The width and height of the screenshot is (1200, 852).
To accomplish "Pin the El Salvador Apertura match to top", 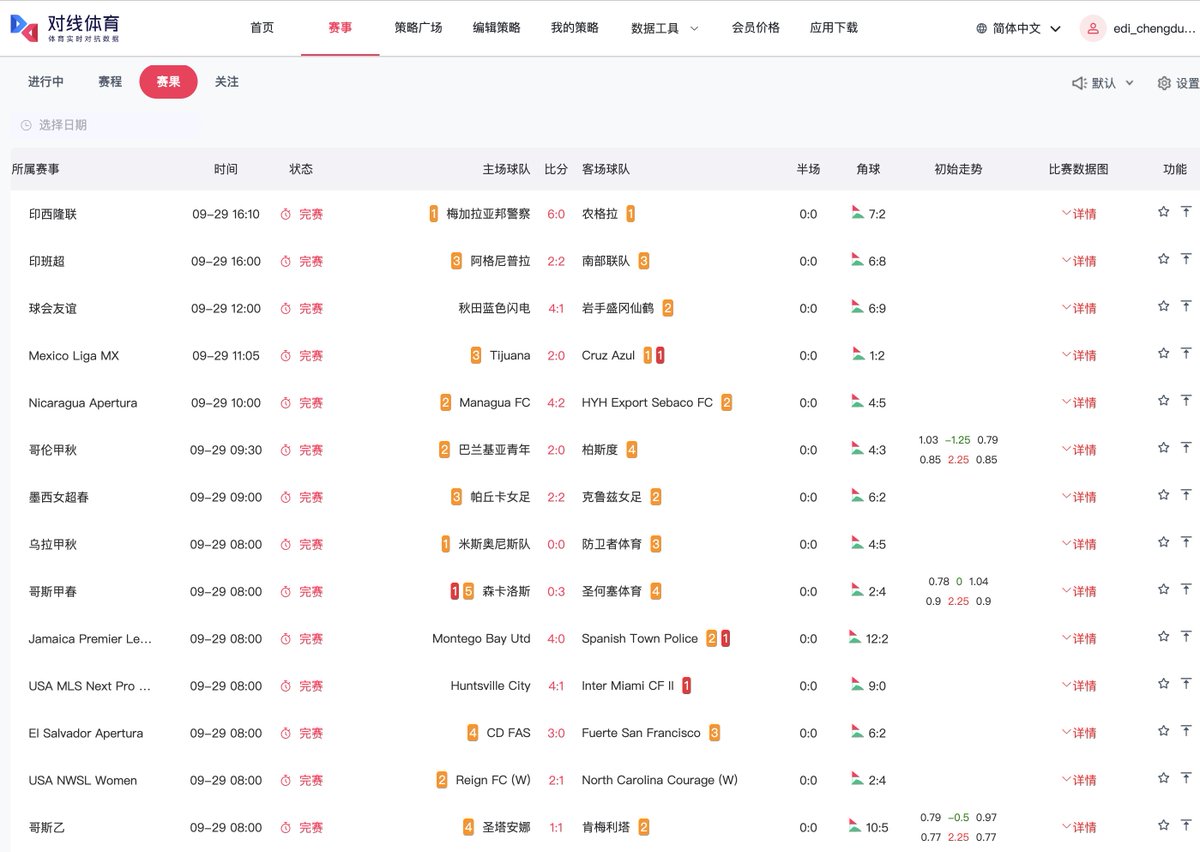I will pyautogui.click(x=1186, y=731).
